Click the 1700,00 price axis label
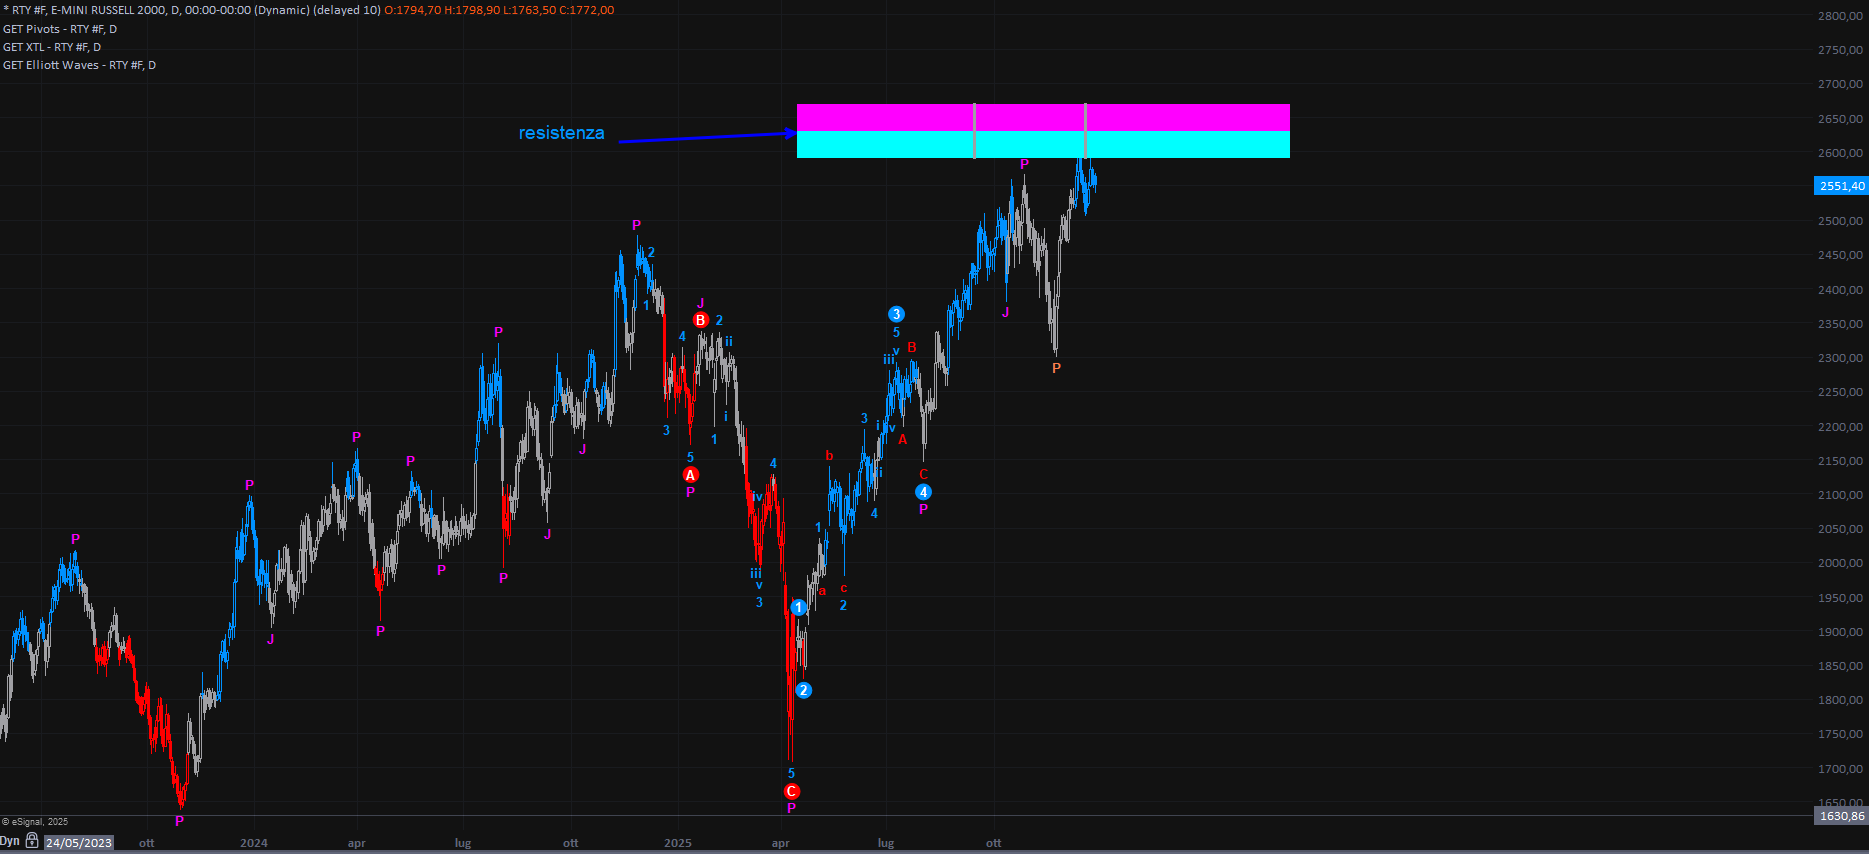This screenshot has height=854, width=1869. point(1840,769)
